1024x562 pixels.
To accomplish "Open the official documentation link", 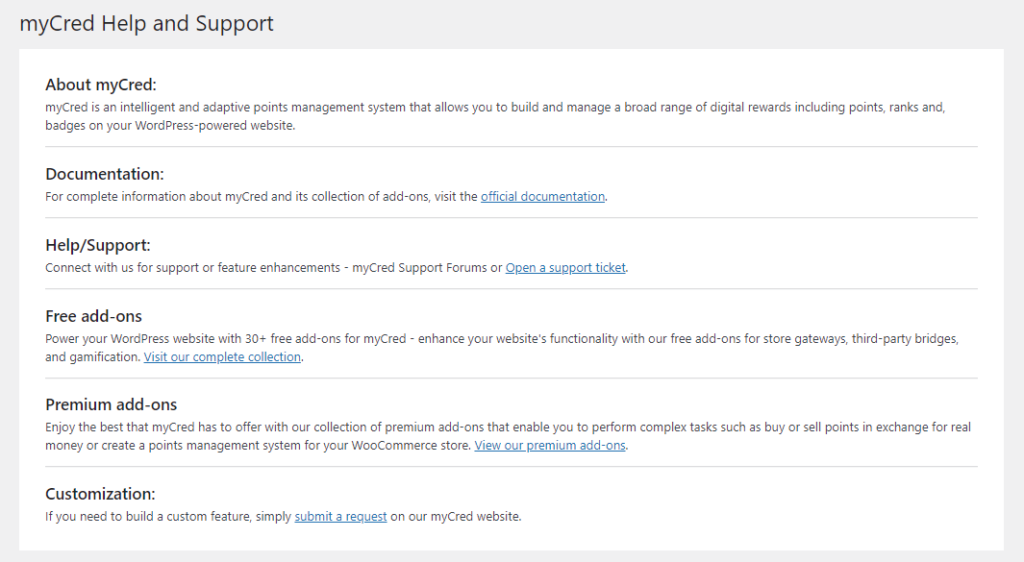I will coord(543,196).
